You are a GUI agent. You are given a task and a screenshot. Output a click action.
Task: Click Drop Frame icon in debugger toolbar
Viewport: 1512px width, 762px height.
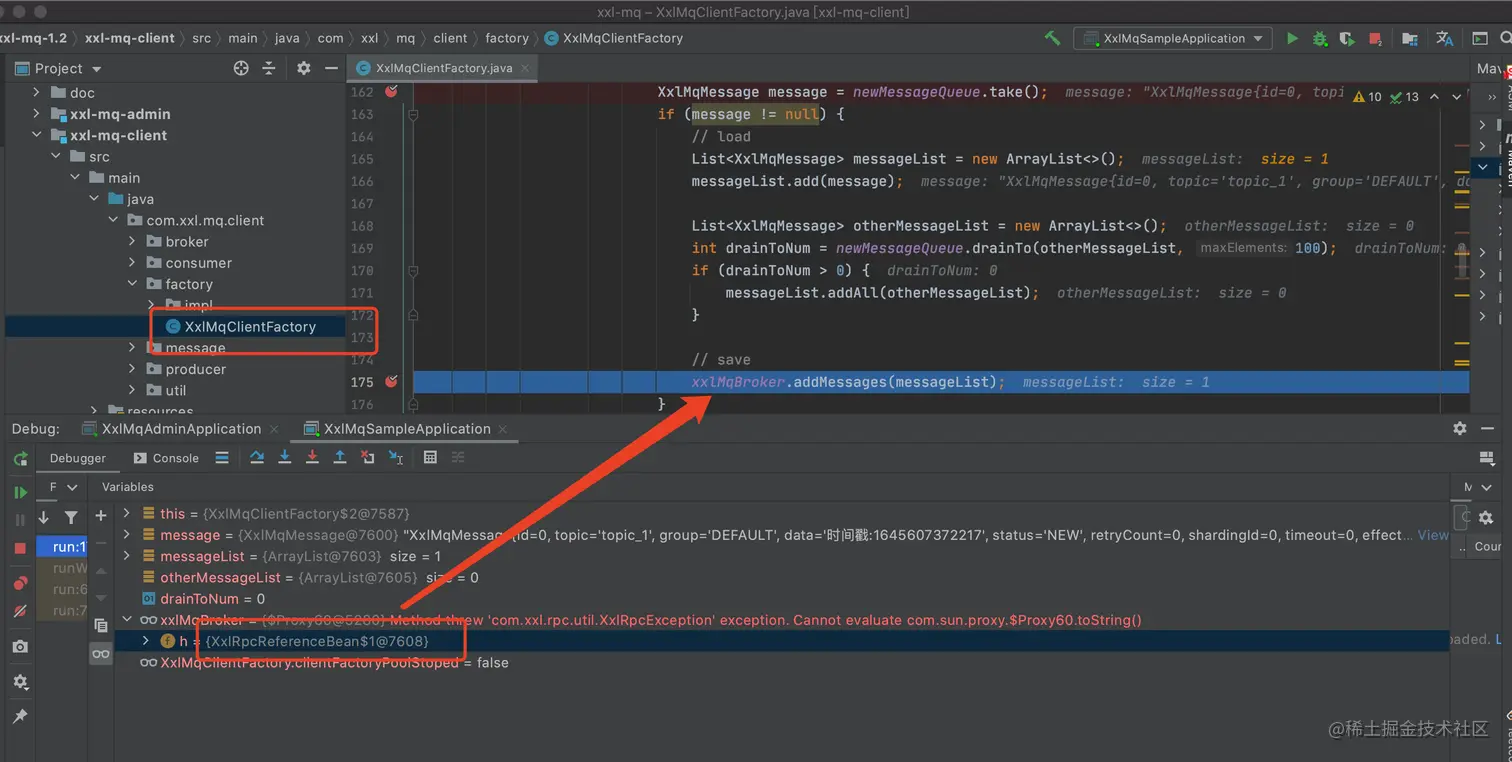pos(367,457)
